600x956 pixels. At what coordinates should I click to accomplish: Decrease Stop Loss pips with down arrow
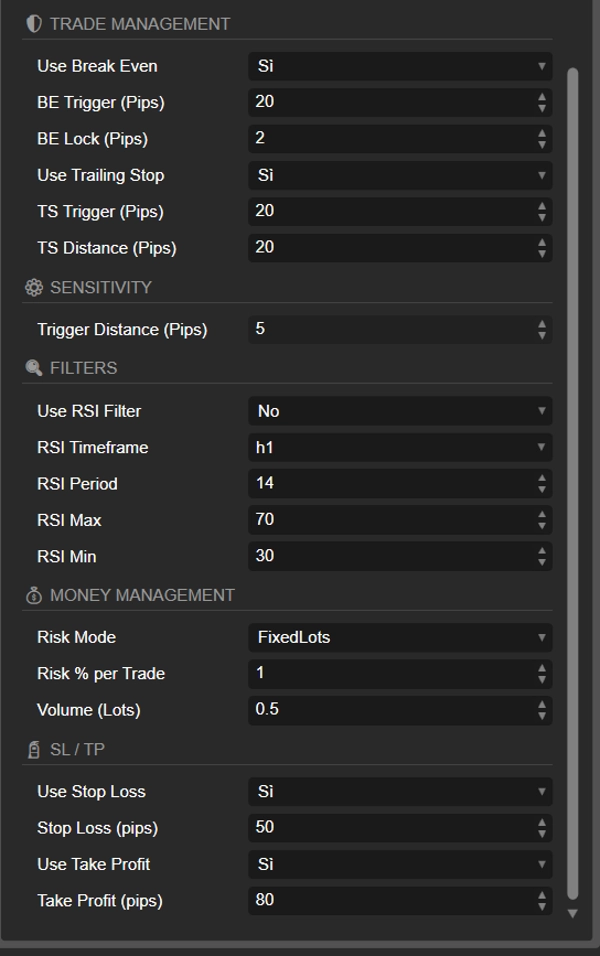(542, 833)
